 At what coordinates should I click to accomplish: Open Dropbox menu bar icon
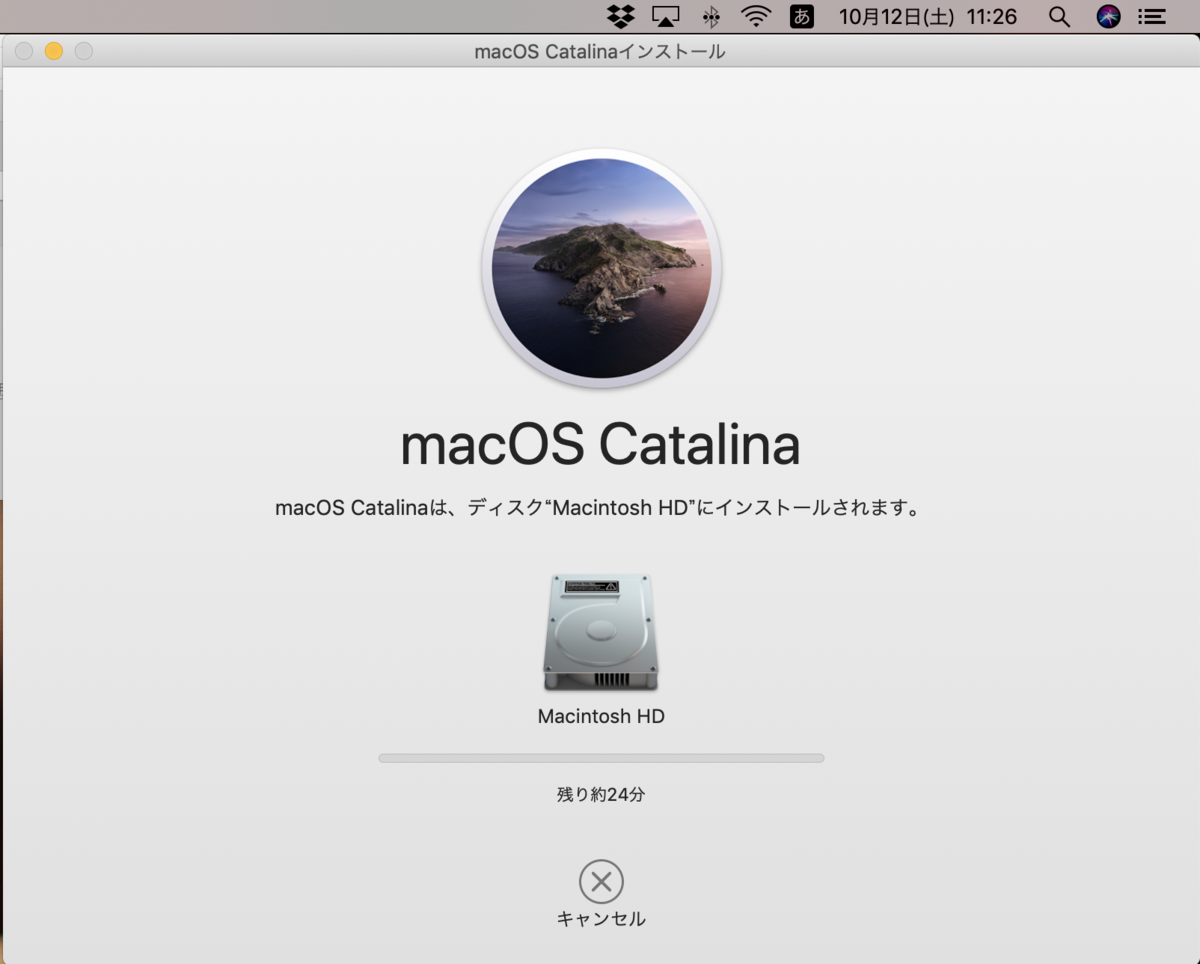pos(621,16)
